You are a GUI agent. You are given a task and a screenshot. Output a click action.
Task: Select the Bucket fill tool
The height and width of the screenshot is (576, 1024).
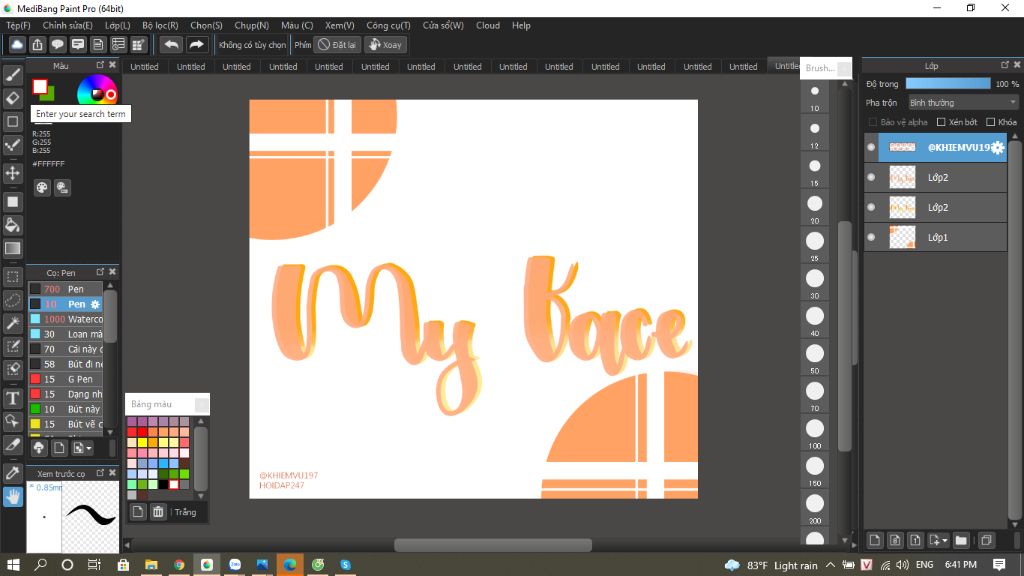coord(12,225)
